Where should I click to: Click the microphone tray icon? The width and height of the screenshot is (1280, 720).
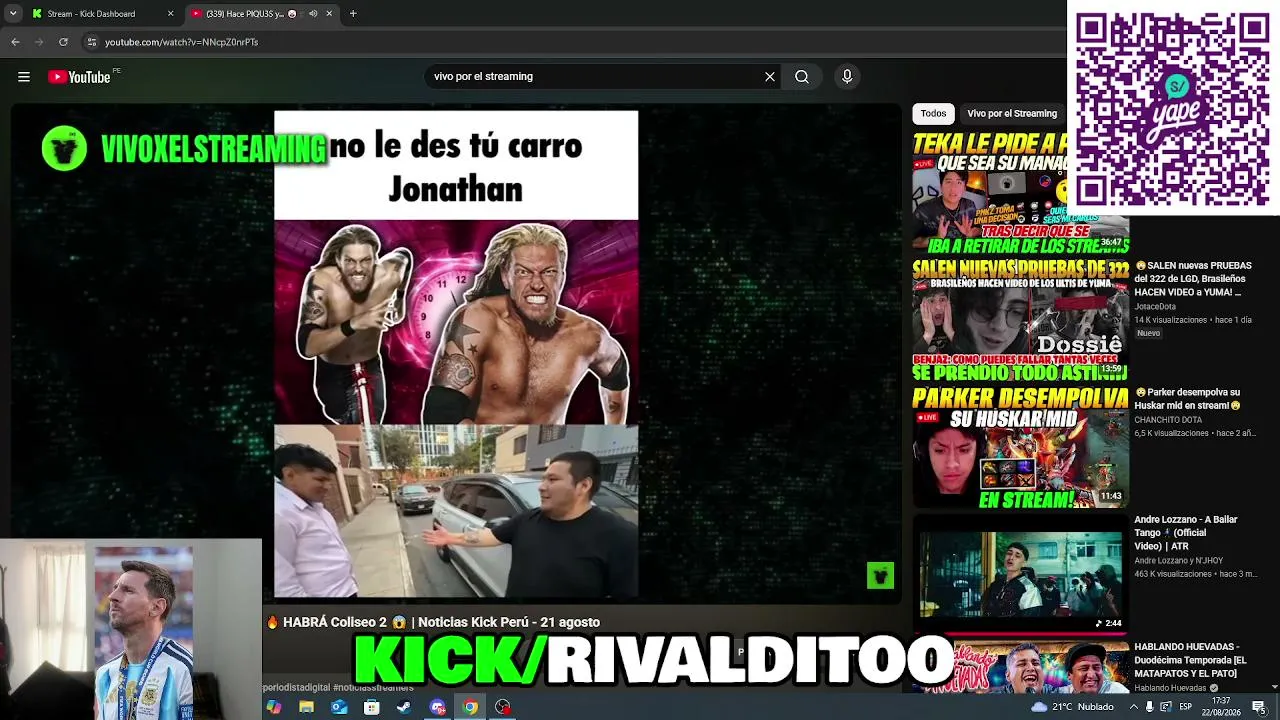click(x=1149, y=707)
